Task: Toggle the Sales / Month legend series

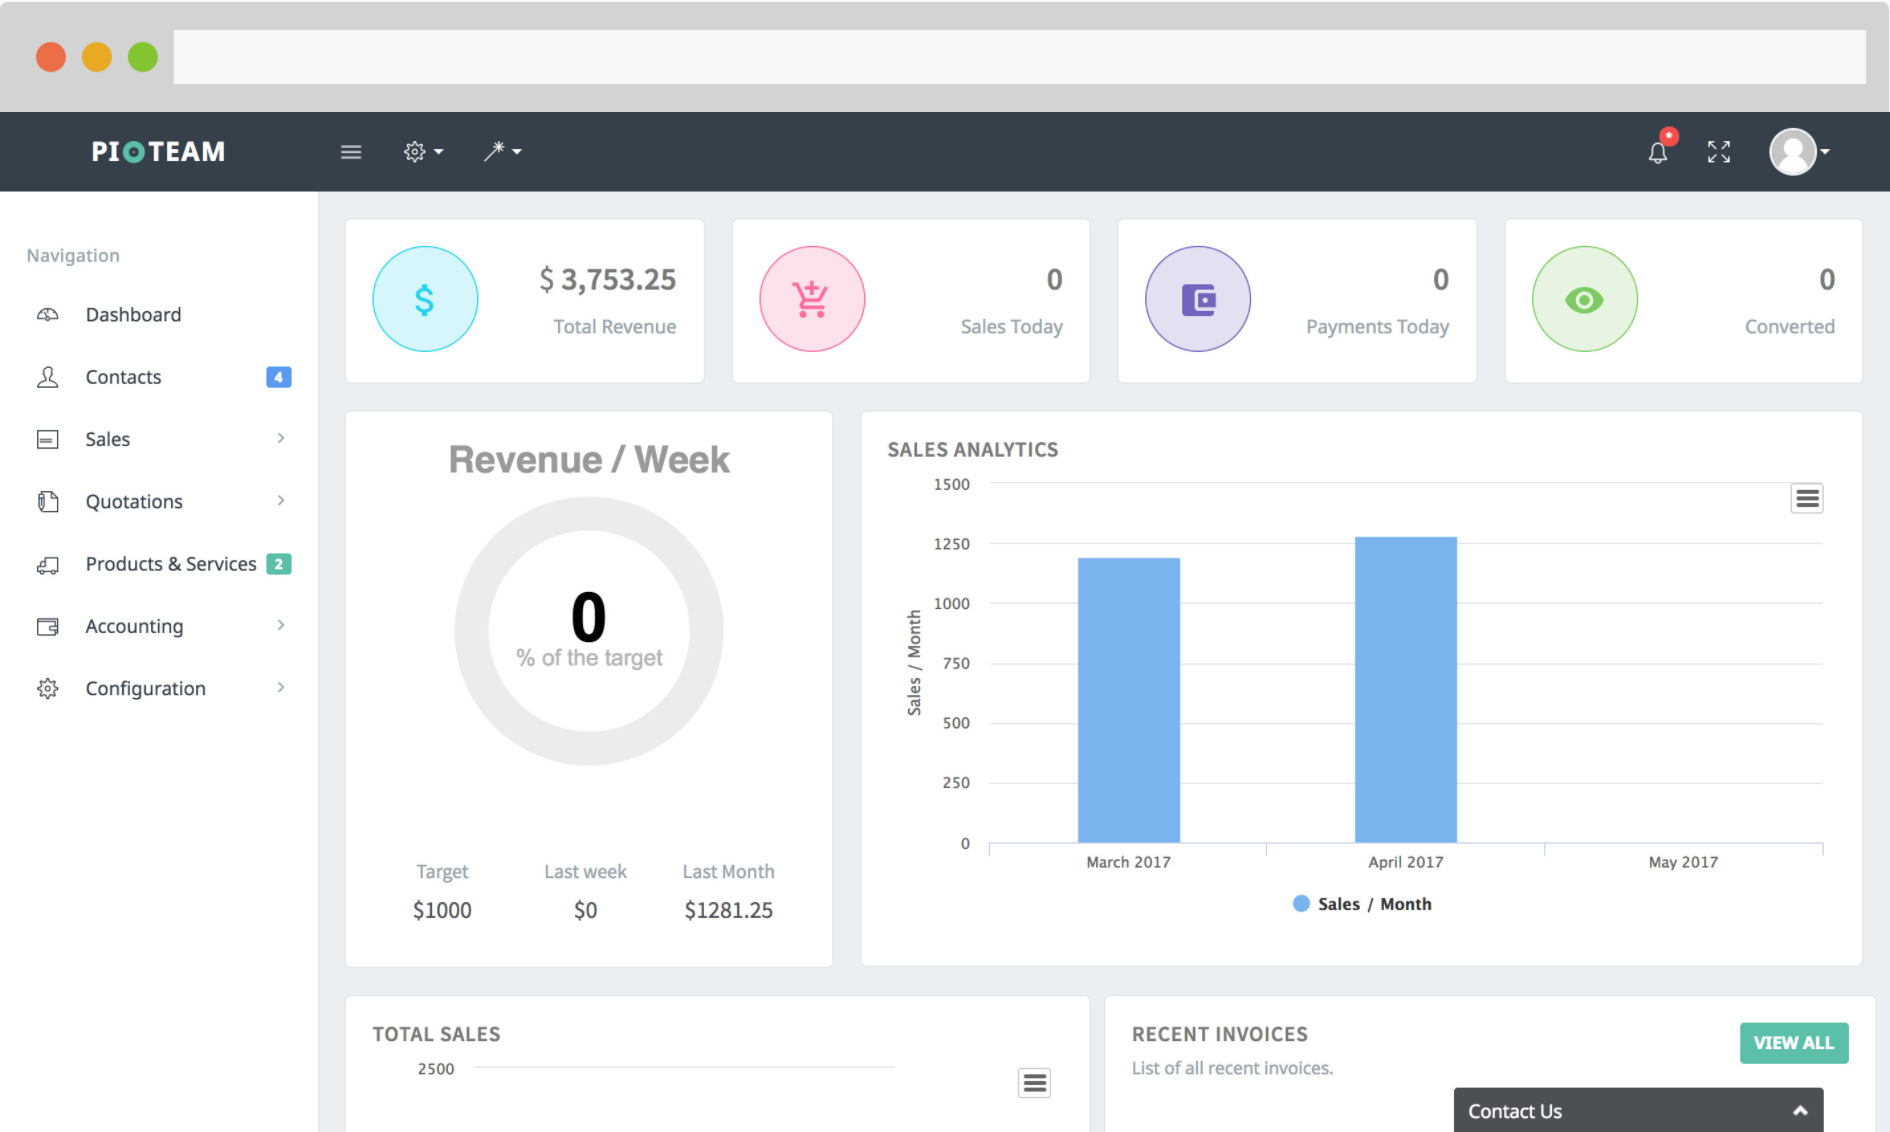Action: tap(1362, 904)
